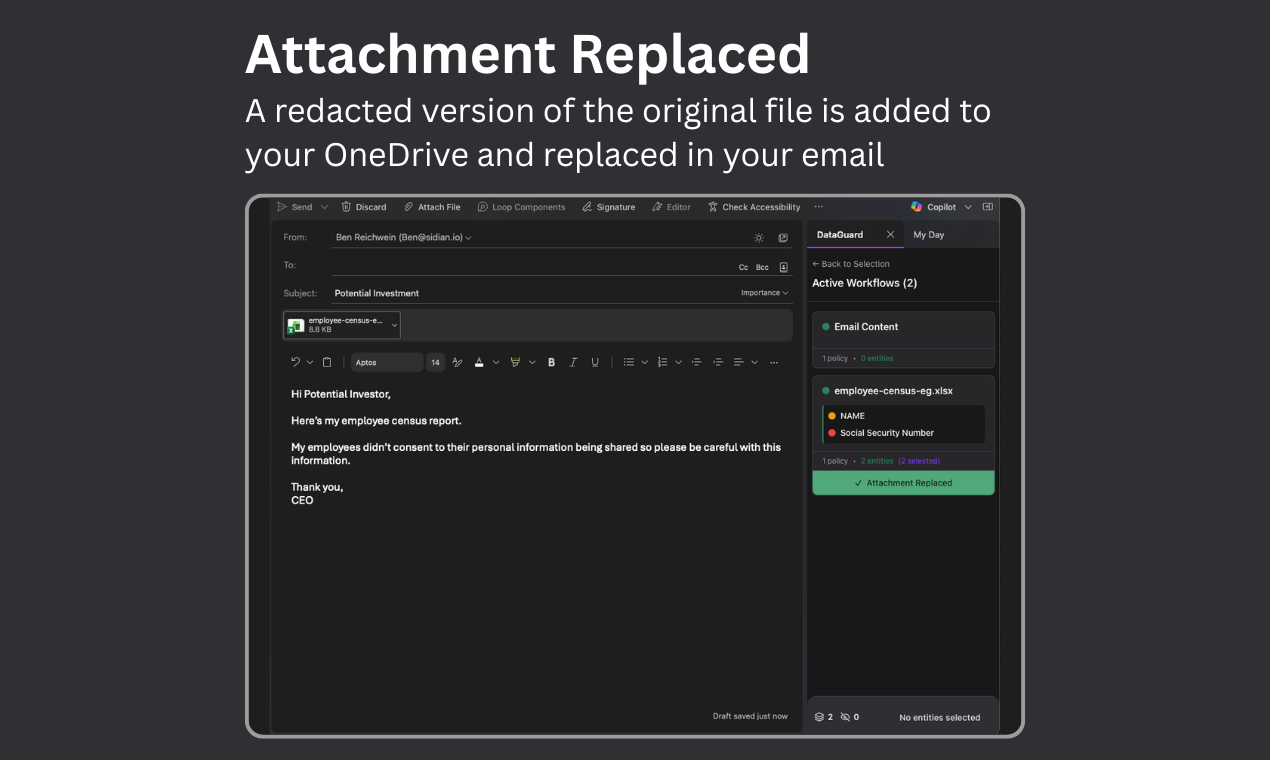Toggle underline formatting

pyautogui.click(x=595, y=361)
